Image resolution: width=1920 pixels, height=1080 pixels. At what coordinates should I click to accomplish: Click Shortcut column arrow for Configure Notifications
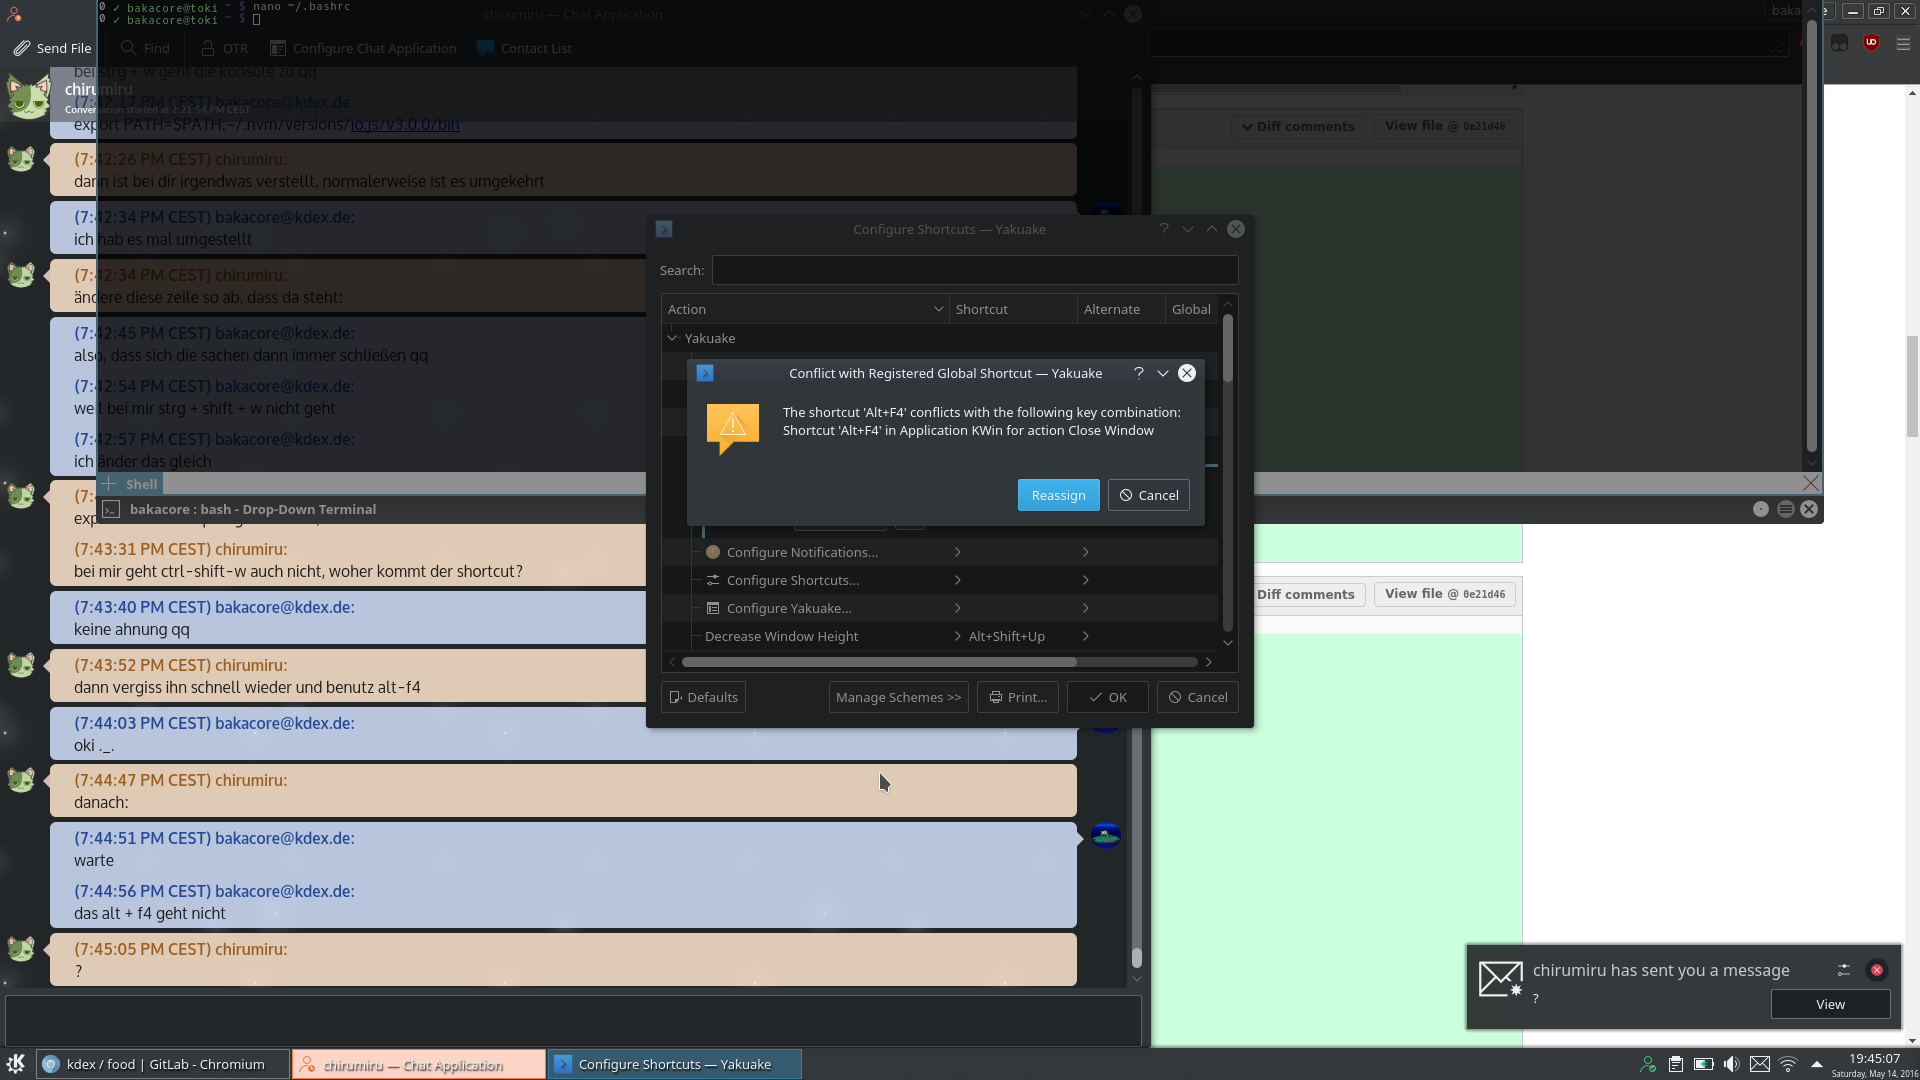click(x=958, y=552)
